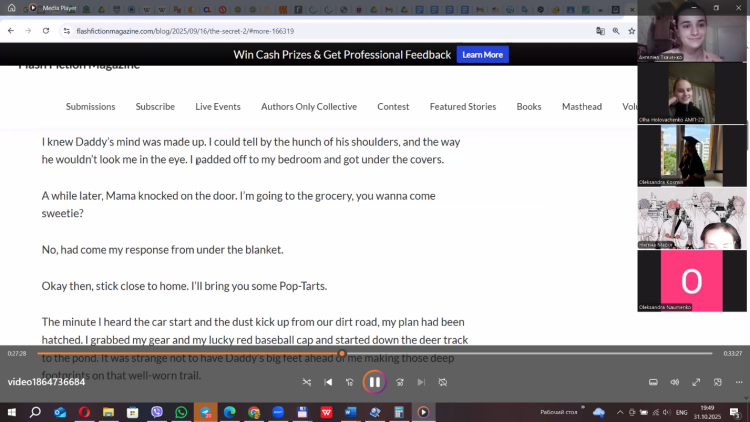This screenshot has height=422, width=750.
Task: Open WPS Office from the taskbar
Action: click(327, 412)
